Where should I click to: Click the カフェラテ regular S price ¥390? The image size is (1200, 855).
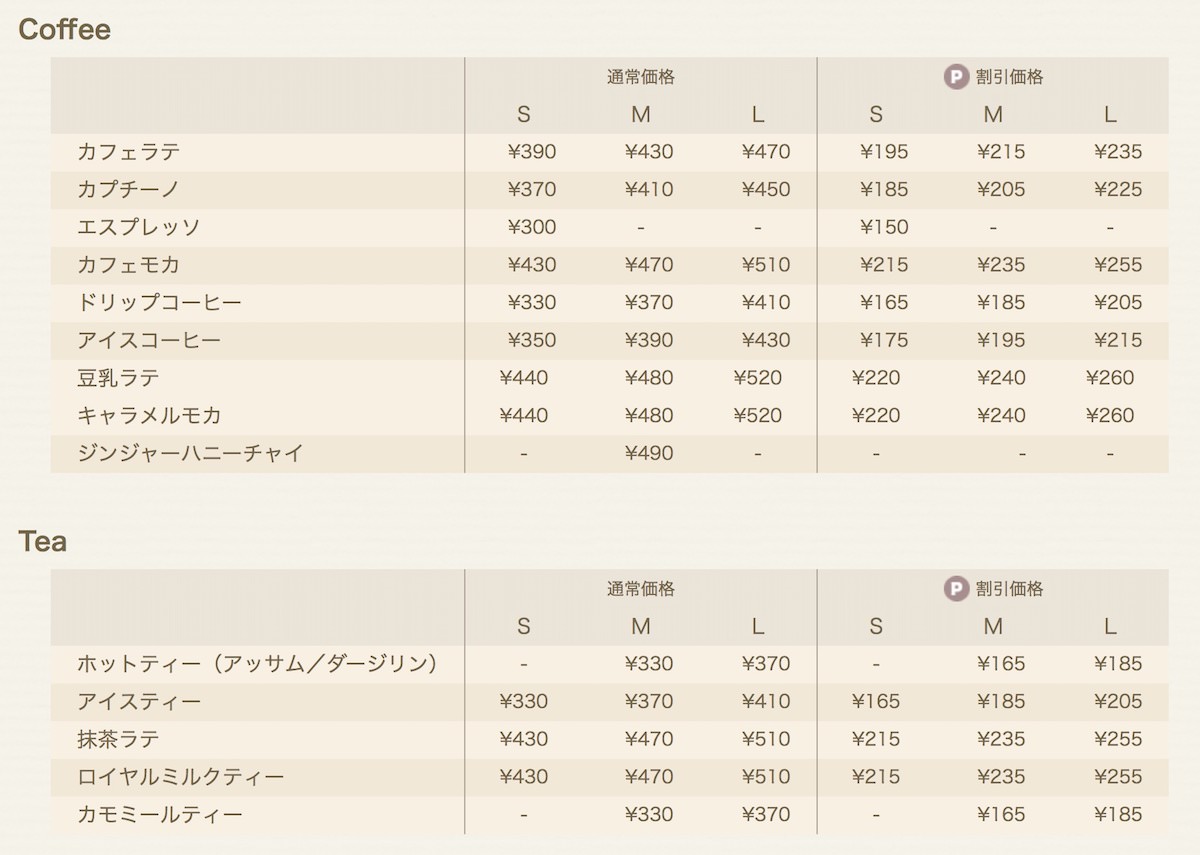[532, 152]
